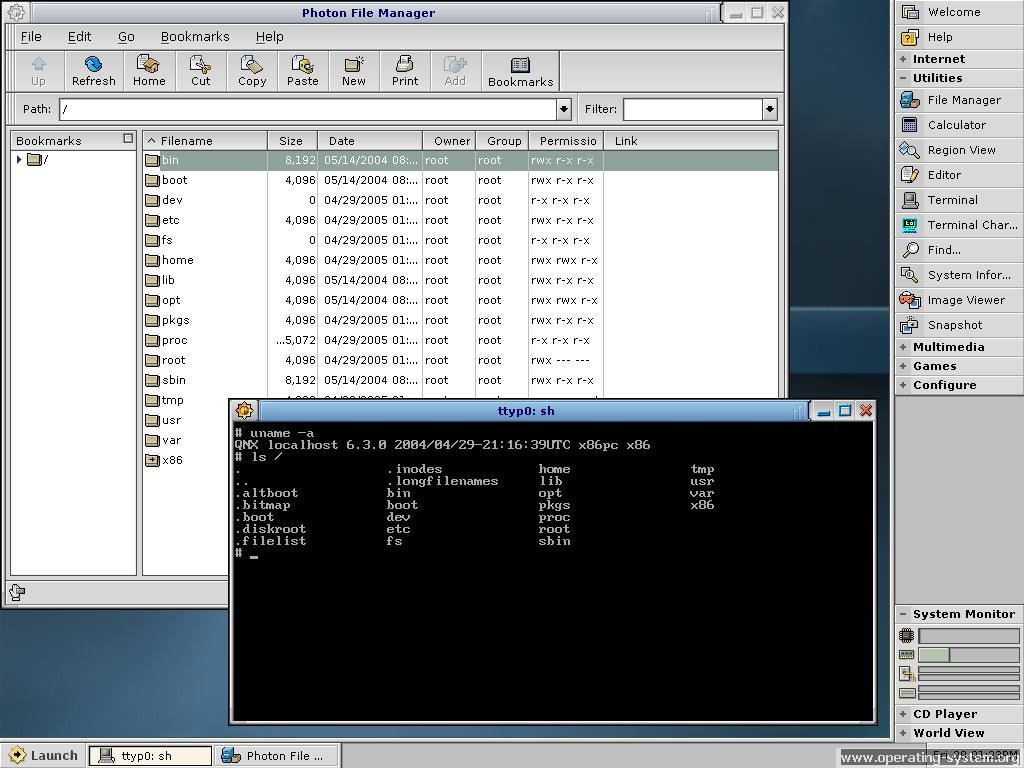This screenshot has width=1024, height=768.
Task: Open the File menu
Action: [31, 37]
